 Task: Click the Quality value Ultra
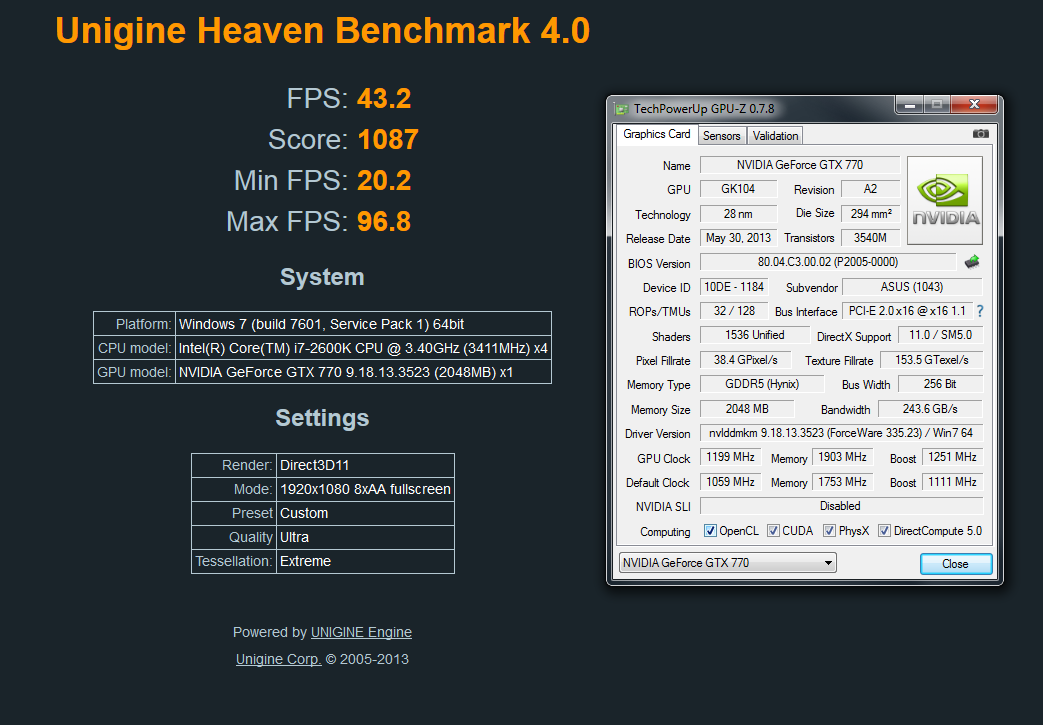(x=365, y=537)
